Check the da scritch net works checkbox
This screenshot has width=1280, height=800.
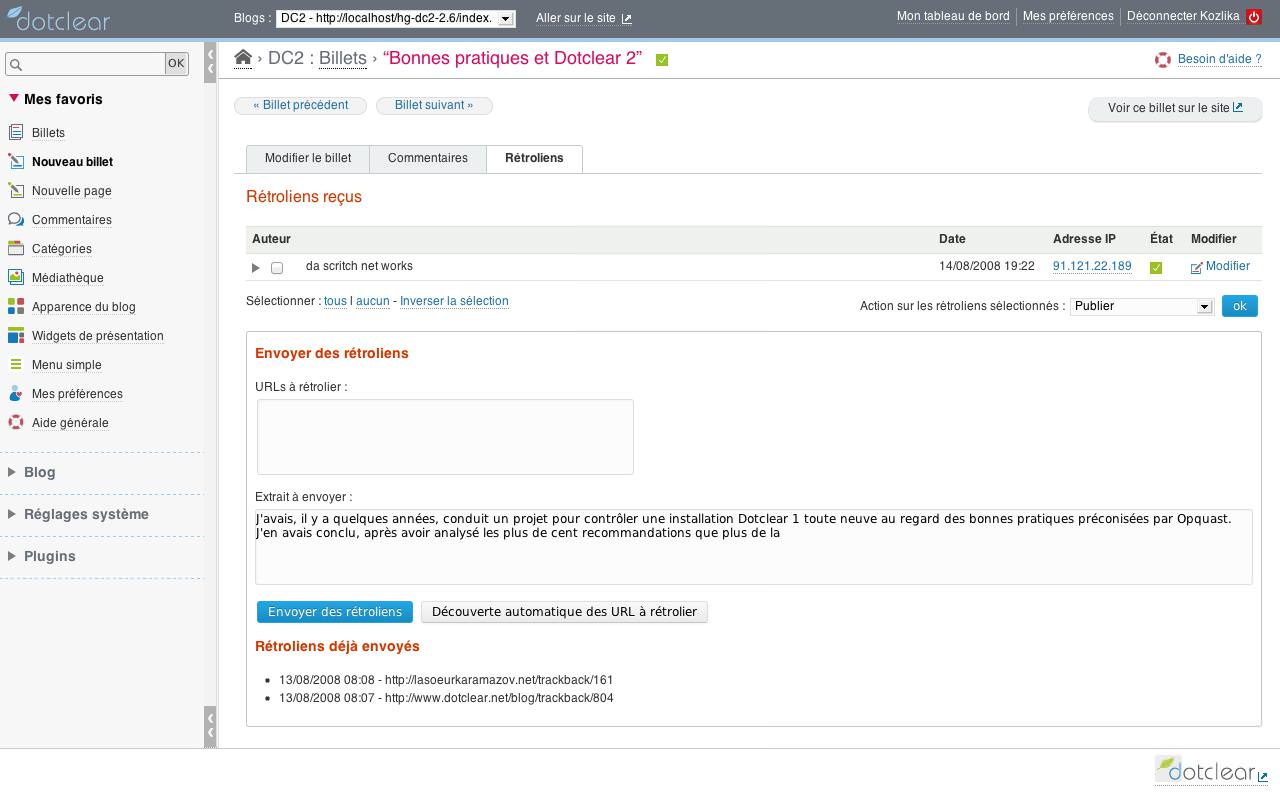277,268
